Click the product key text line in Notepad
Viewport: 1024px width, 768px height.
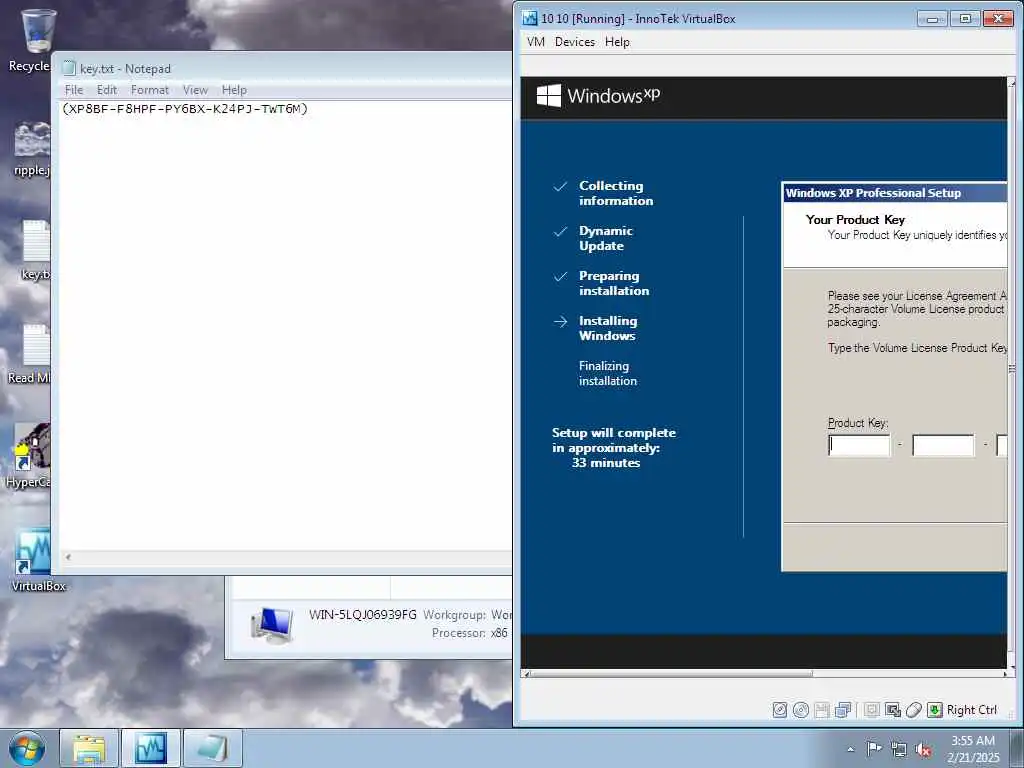coord(185,109)
